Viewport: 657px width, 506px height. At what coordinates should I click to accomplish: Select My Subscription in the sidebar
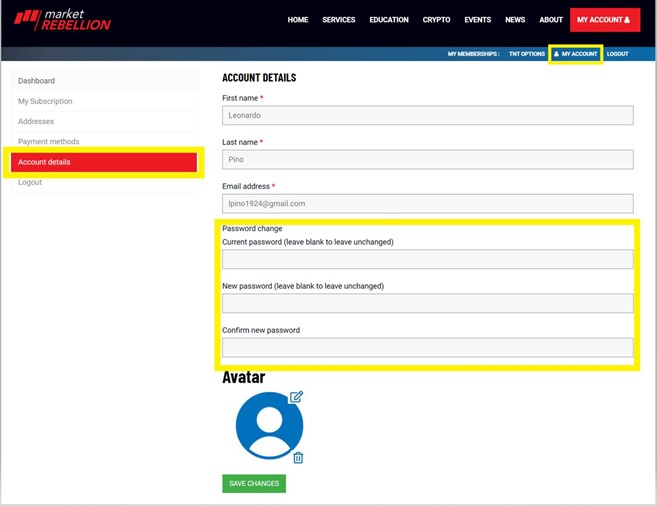pos(45,101)
